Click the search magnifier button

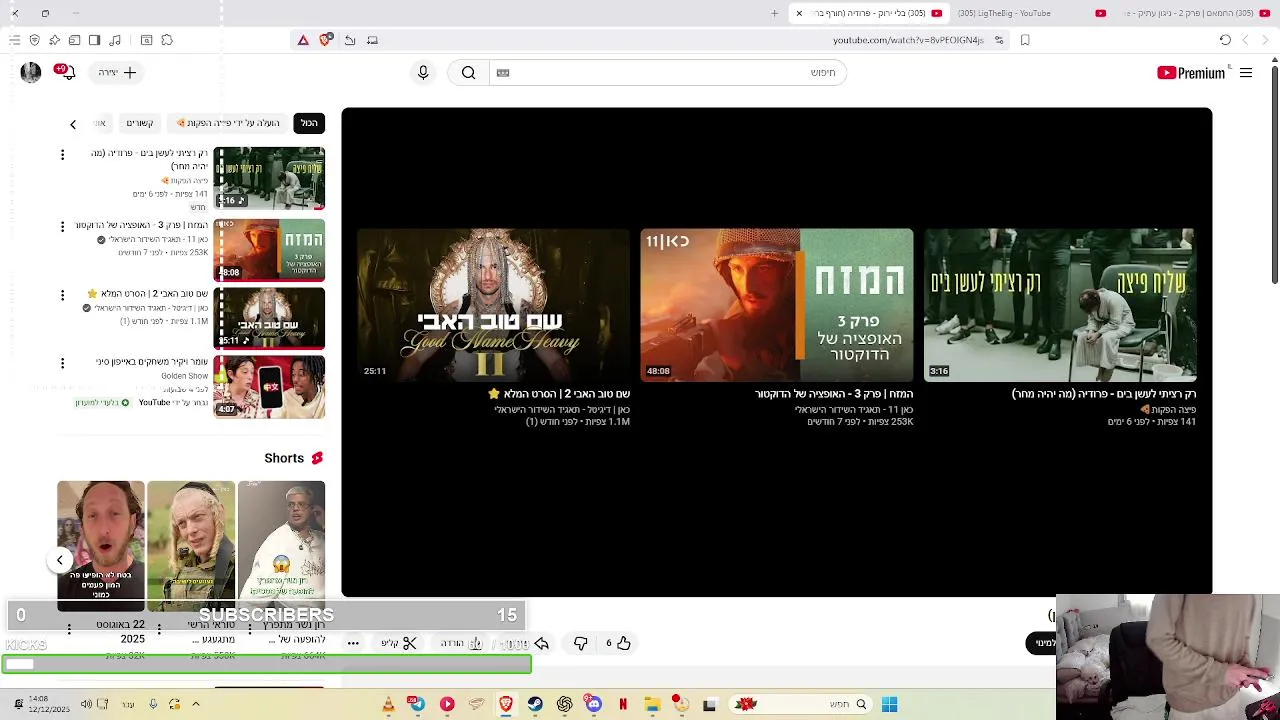point(468,73)
